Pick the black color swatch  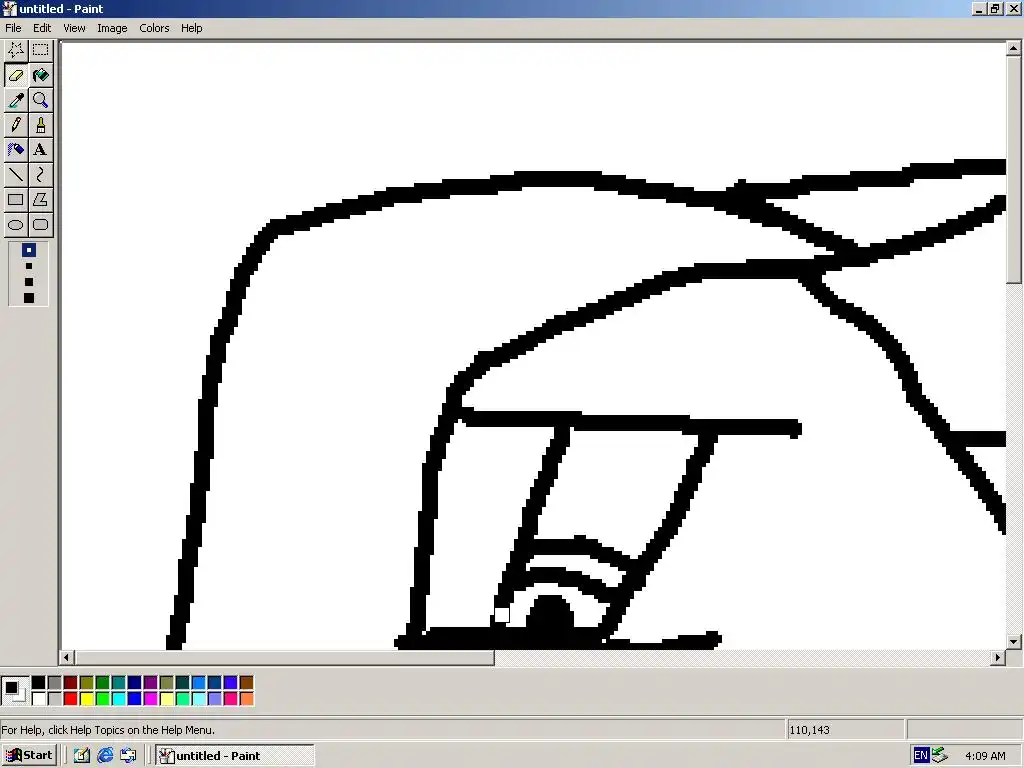[x=39, y=682]
